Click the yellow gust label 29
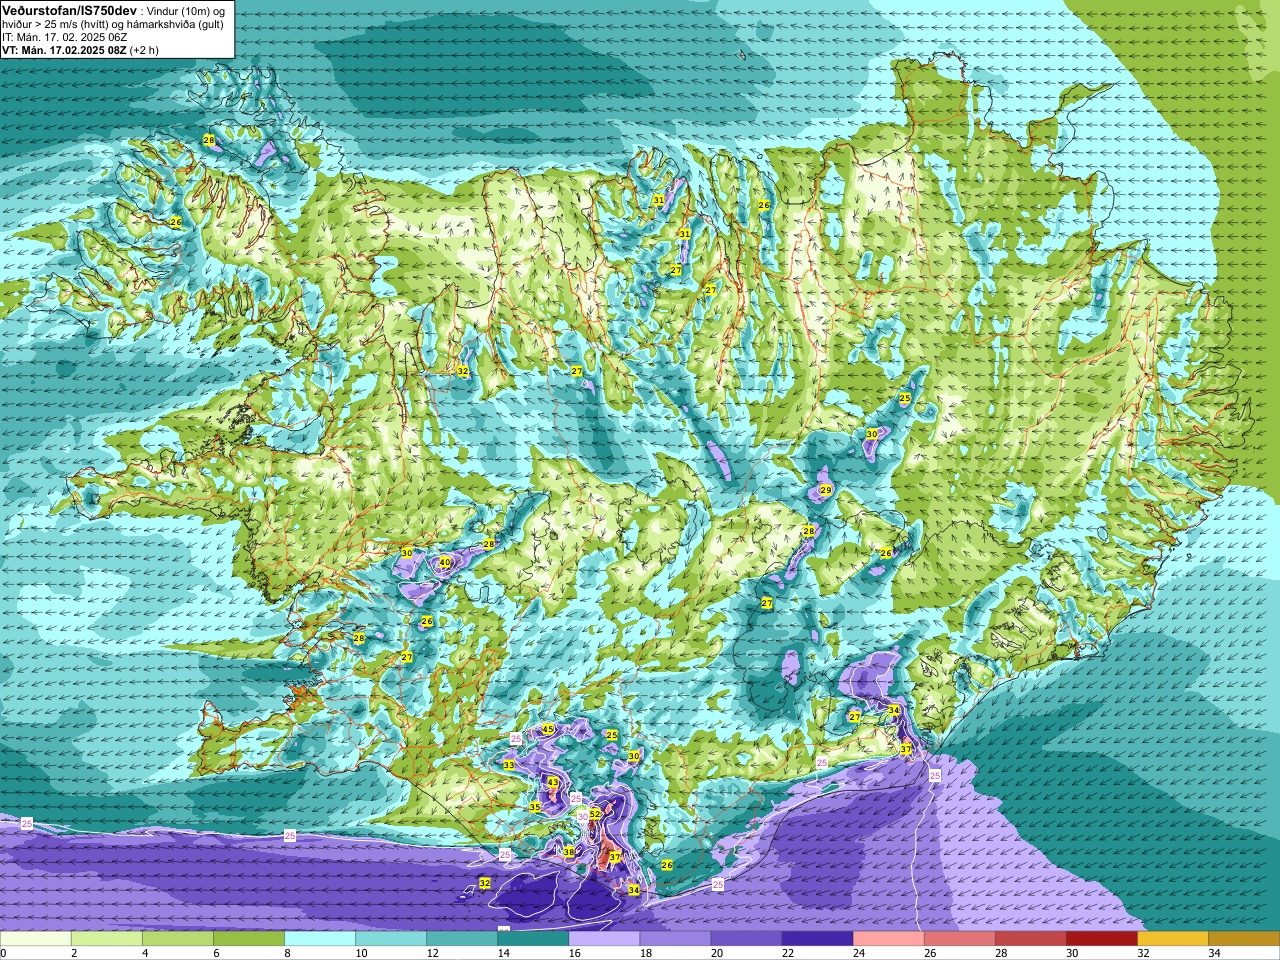Screen dimensions: 1280x960 click(x=826, y=490)
